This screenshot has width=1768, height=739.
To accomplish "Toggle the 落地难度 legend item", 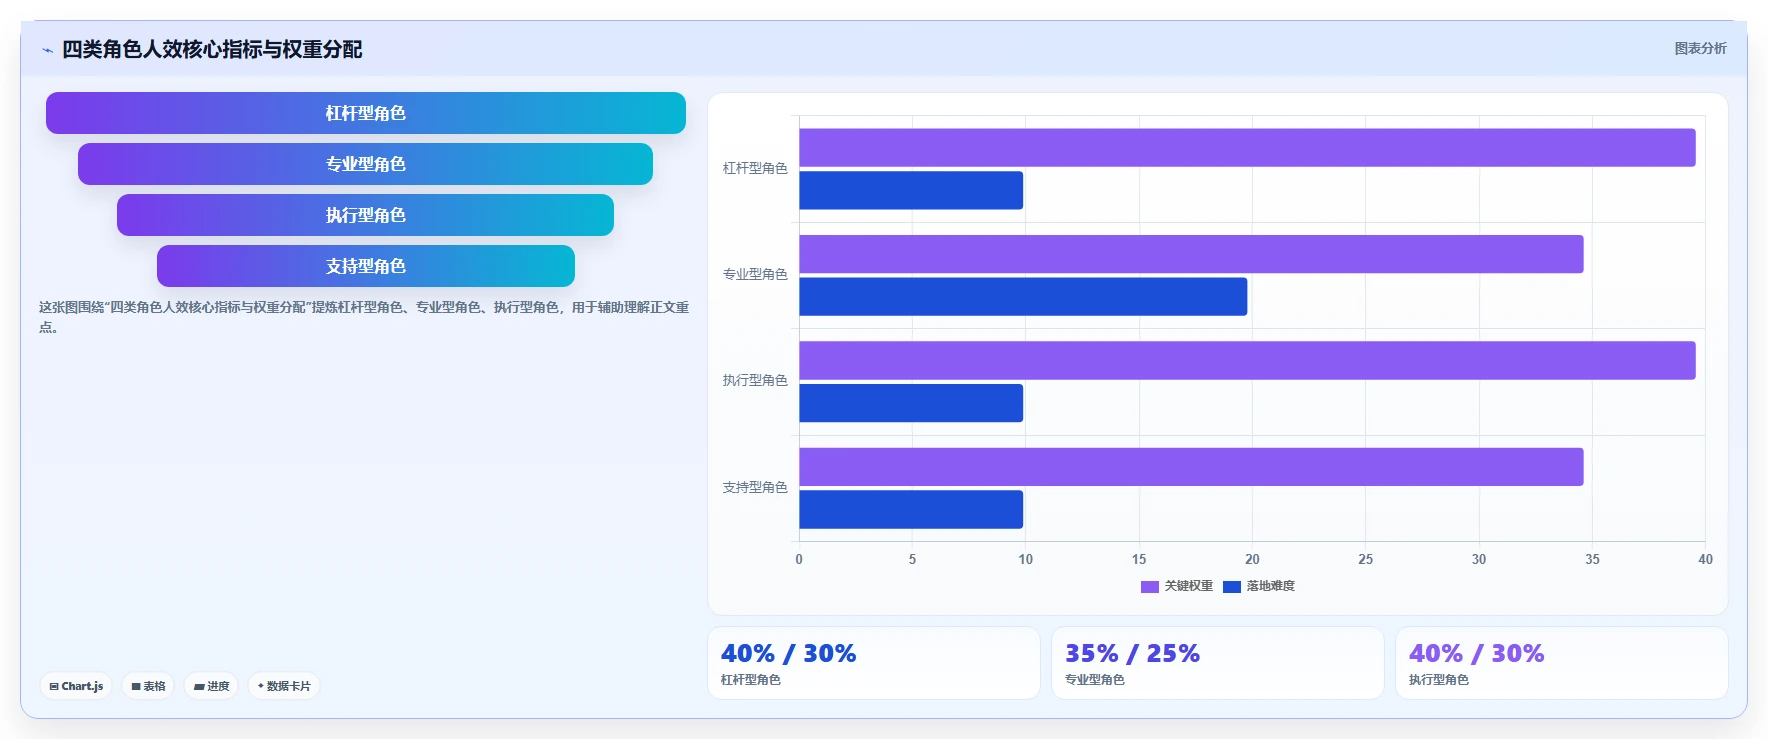I will (x=1259, y=586).
